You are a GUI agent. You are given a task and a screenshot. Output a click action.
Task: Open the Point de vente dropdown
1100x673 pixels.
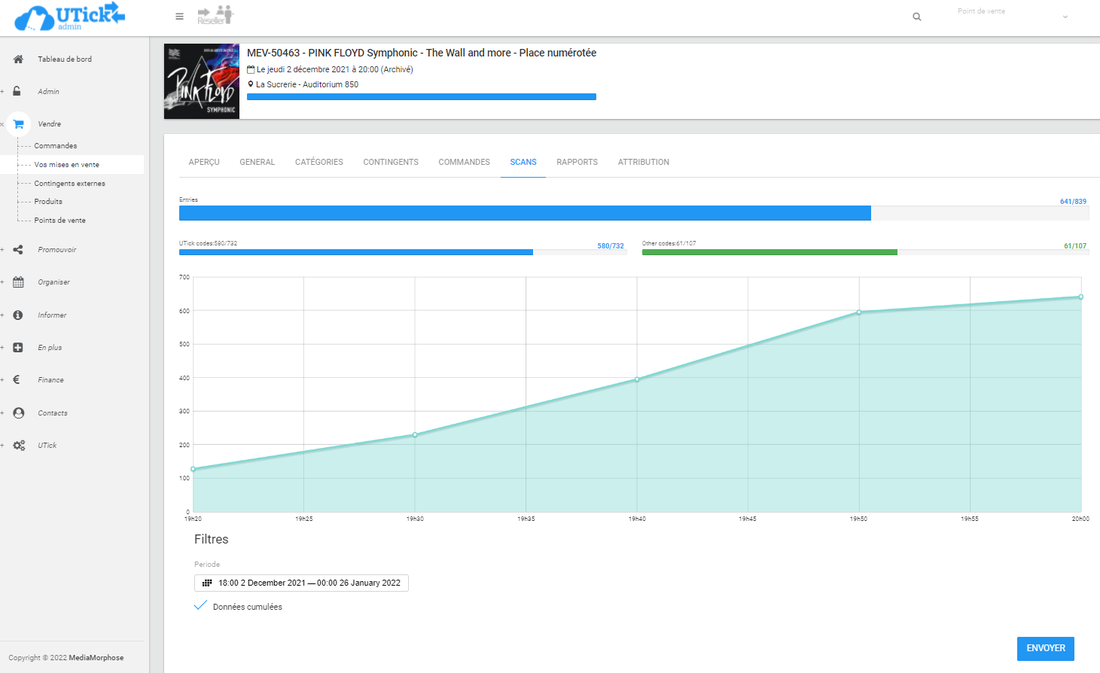(1012, 17)
